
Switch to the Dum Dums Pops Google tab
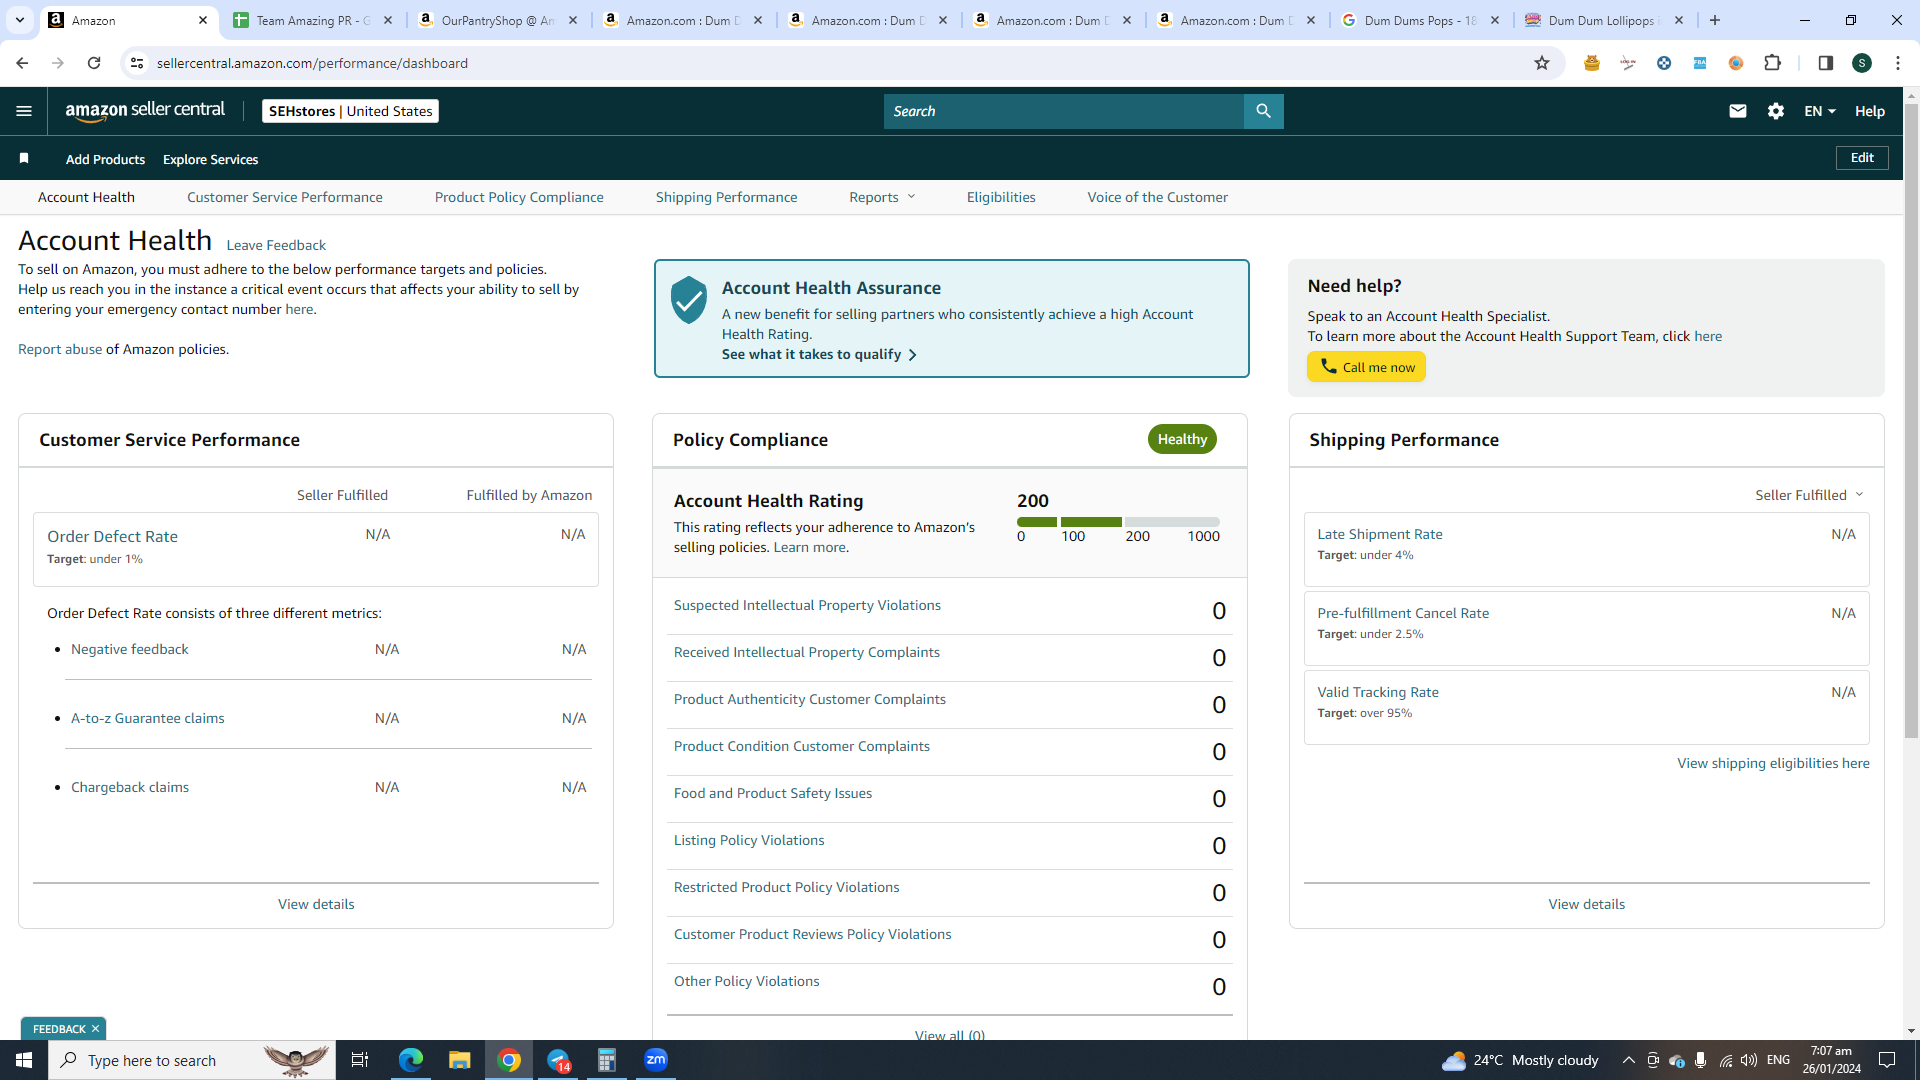coord(1421,20)
